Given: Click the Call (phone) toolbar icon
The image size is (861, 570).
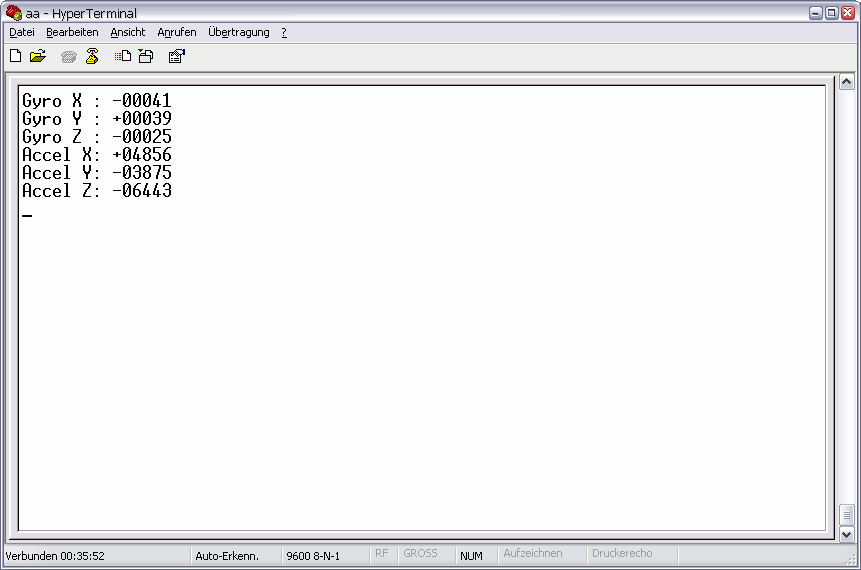Looking at the screenshot, I should (69, 57).
